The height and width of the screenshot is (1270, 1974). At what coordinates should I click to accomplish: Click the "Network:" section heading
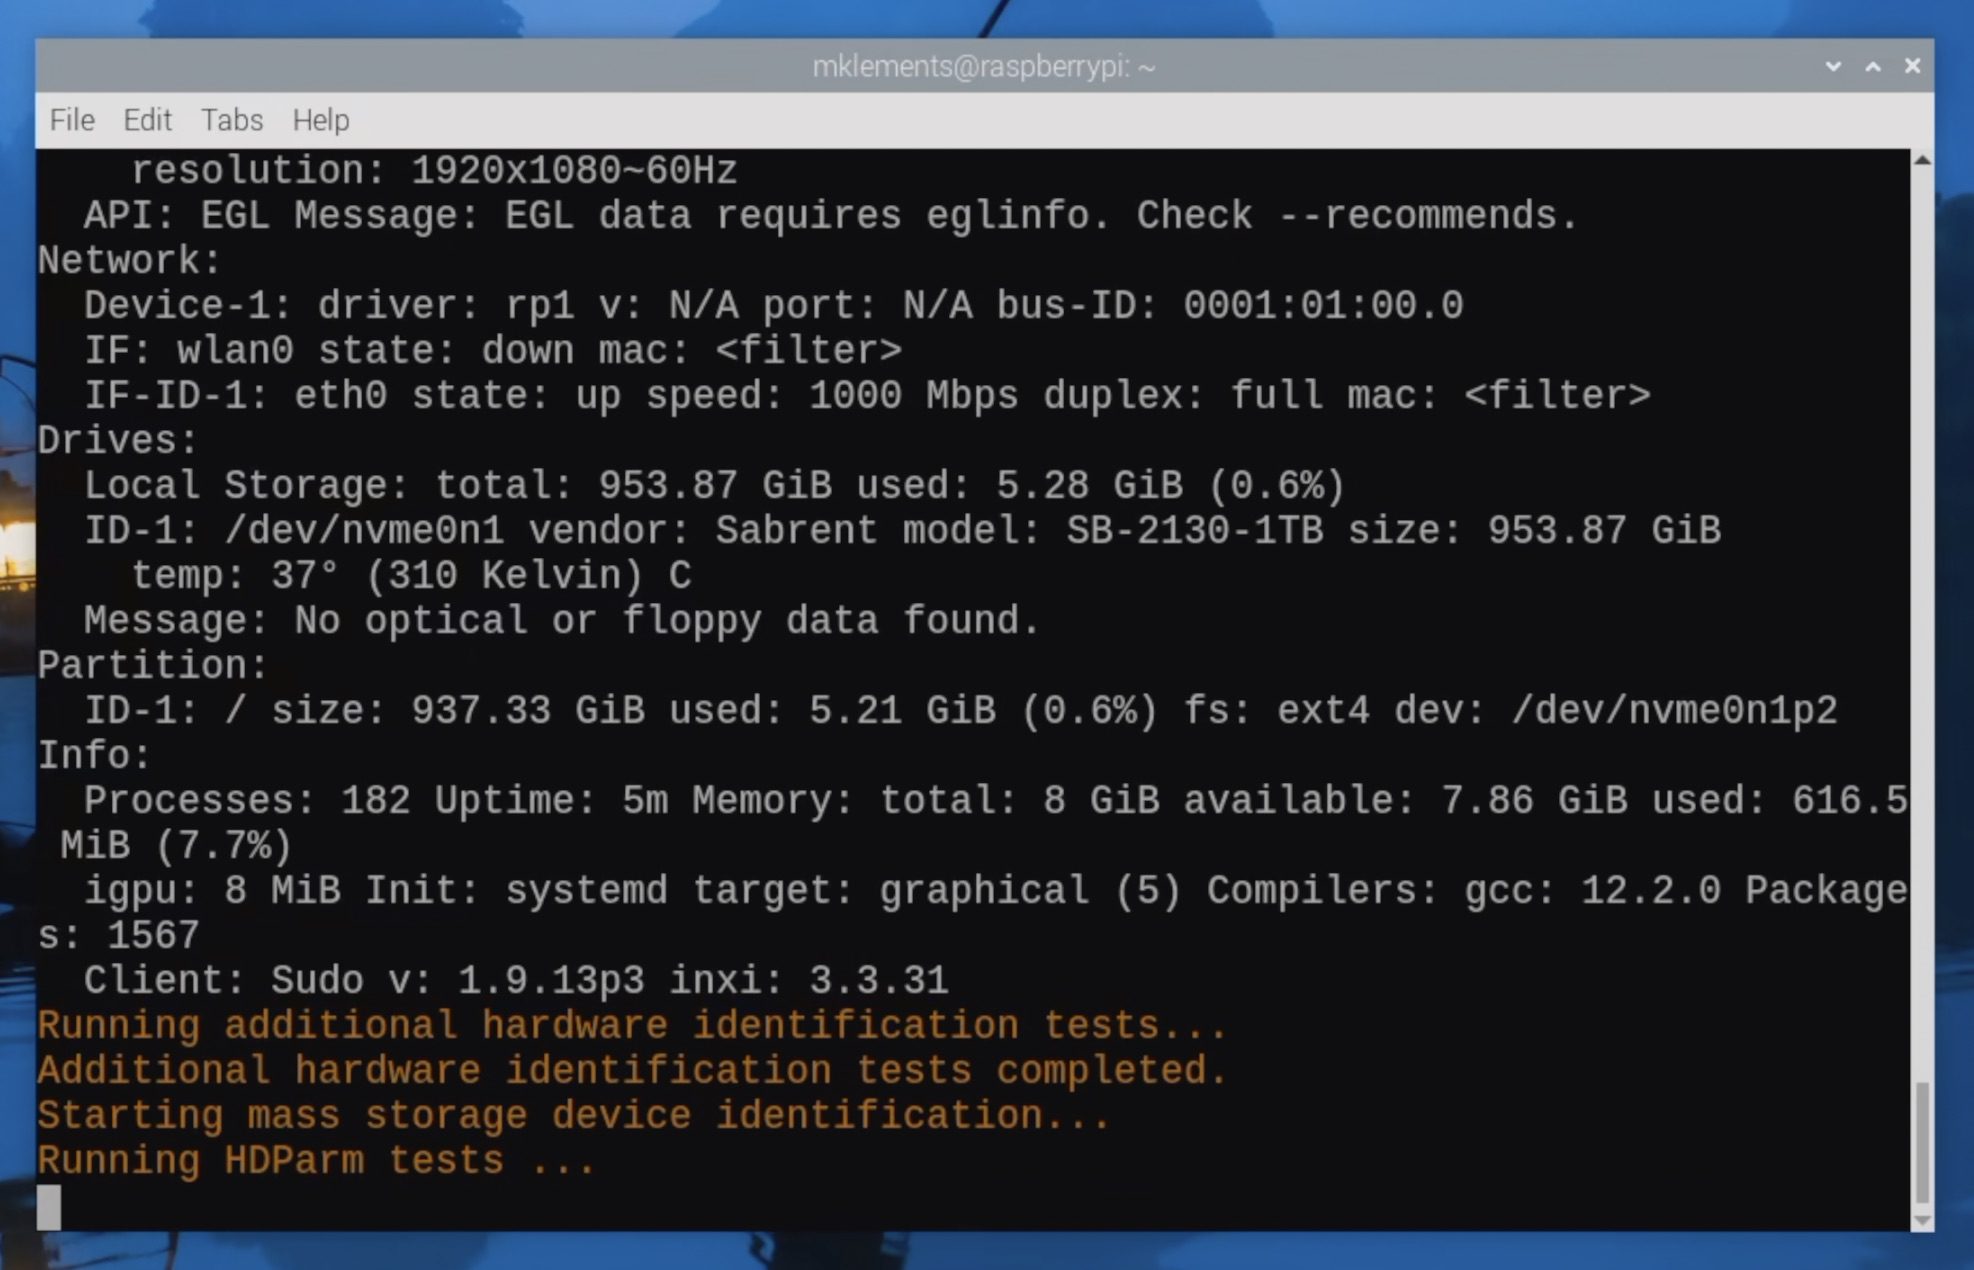pos(130,261)
